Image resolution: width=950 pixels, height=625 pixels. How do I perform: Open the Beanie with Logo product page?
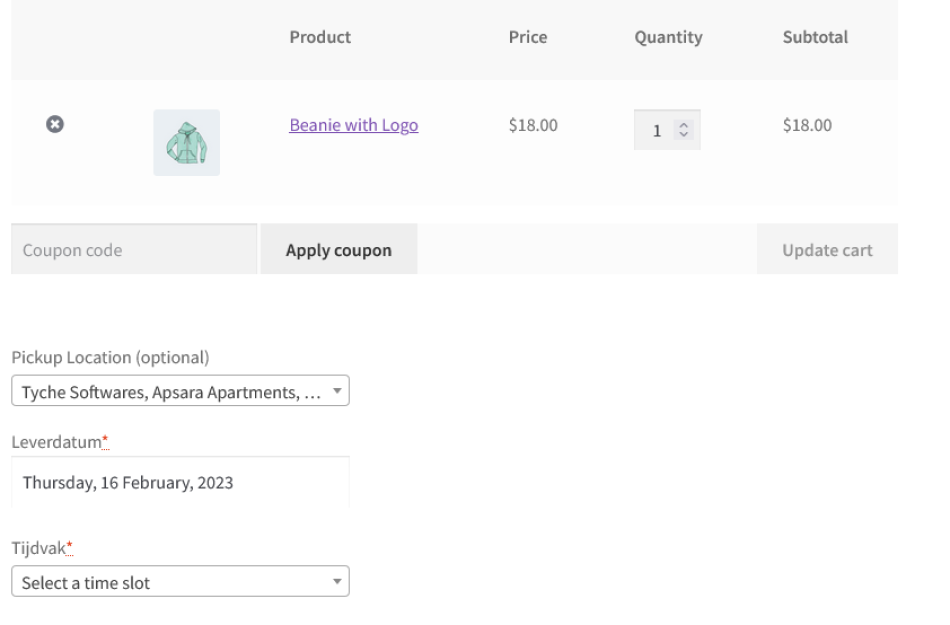[x=353, y=125]
